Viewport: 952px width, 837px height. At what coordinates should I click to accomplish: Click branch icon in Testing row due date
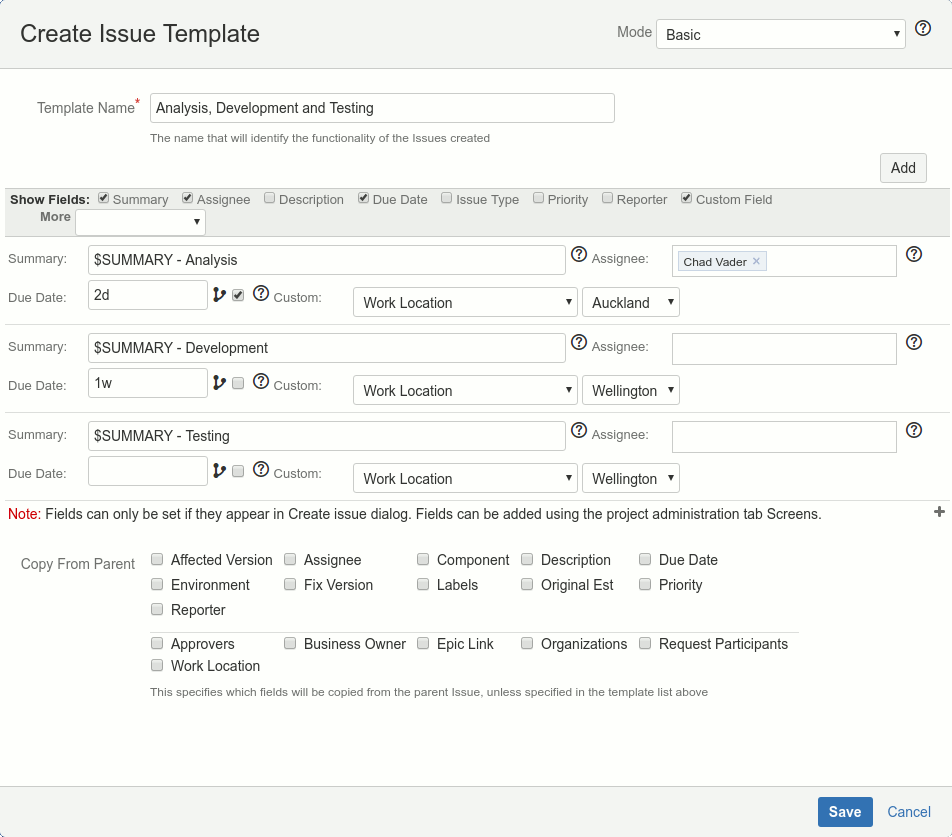219,471
